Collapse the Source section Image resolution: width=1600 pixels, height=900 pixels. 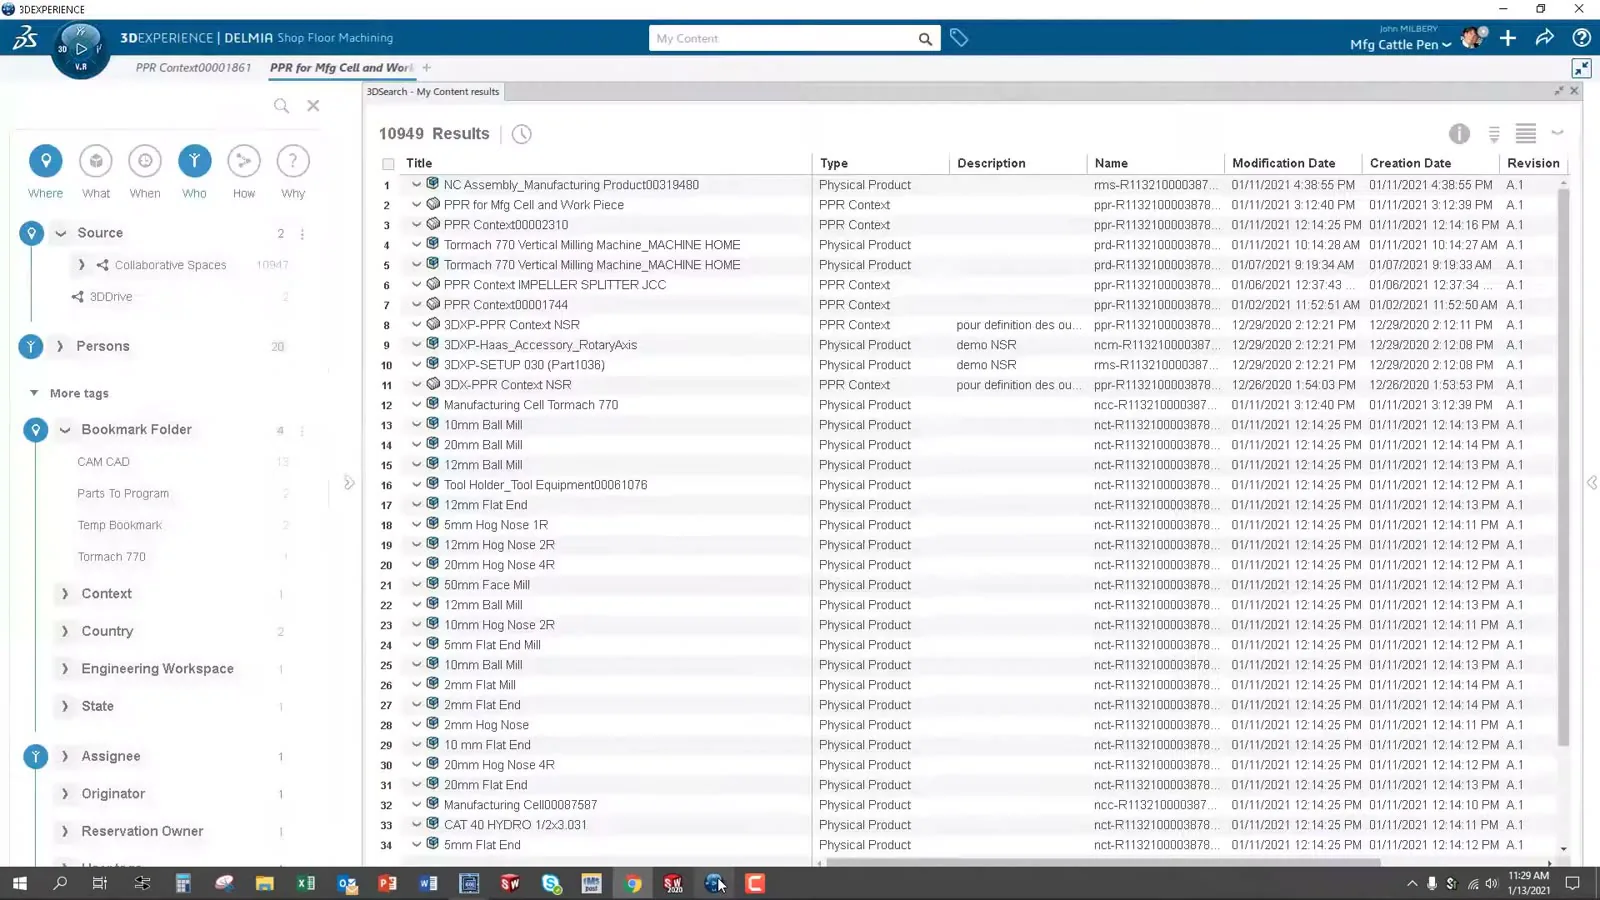[61, 233]
